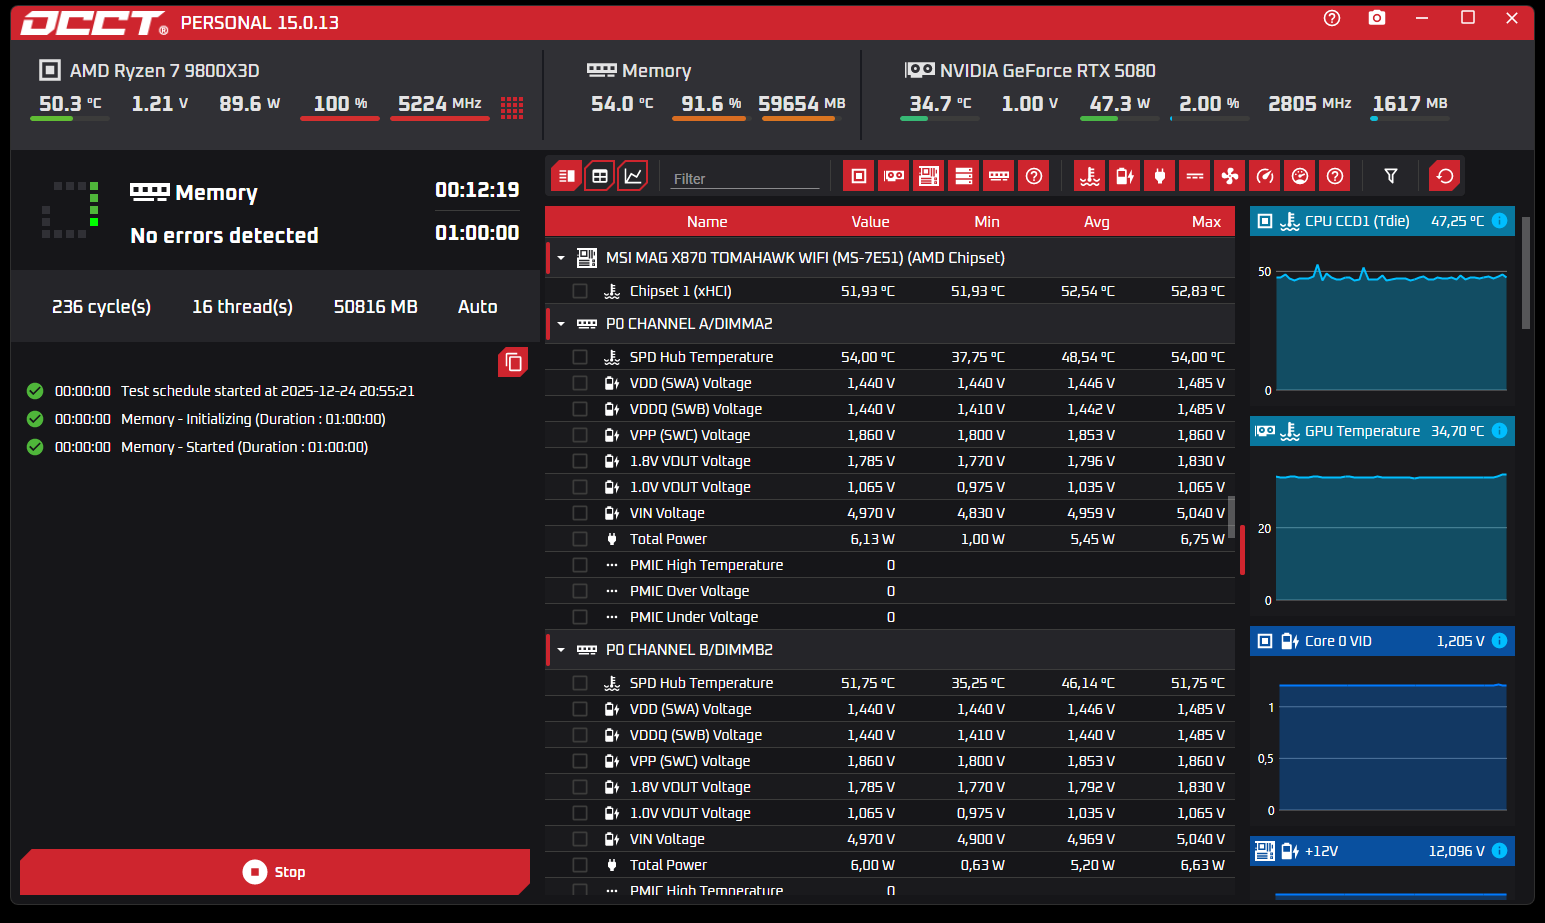This screenshot has height=923, width=1545.
Task: Filter sensors by fan icon
Action: point(1230,176)
